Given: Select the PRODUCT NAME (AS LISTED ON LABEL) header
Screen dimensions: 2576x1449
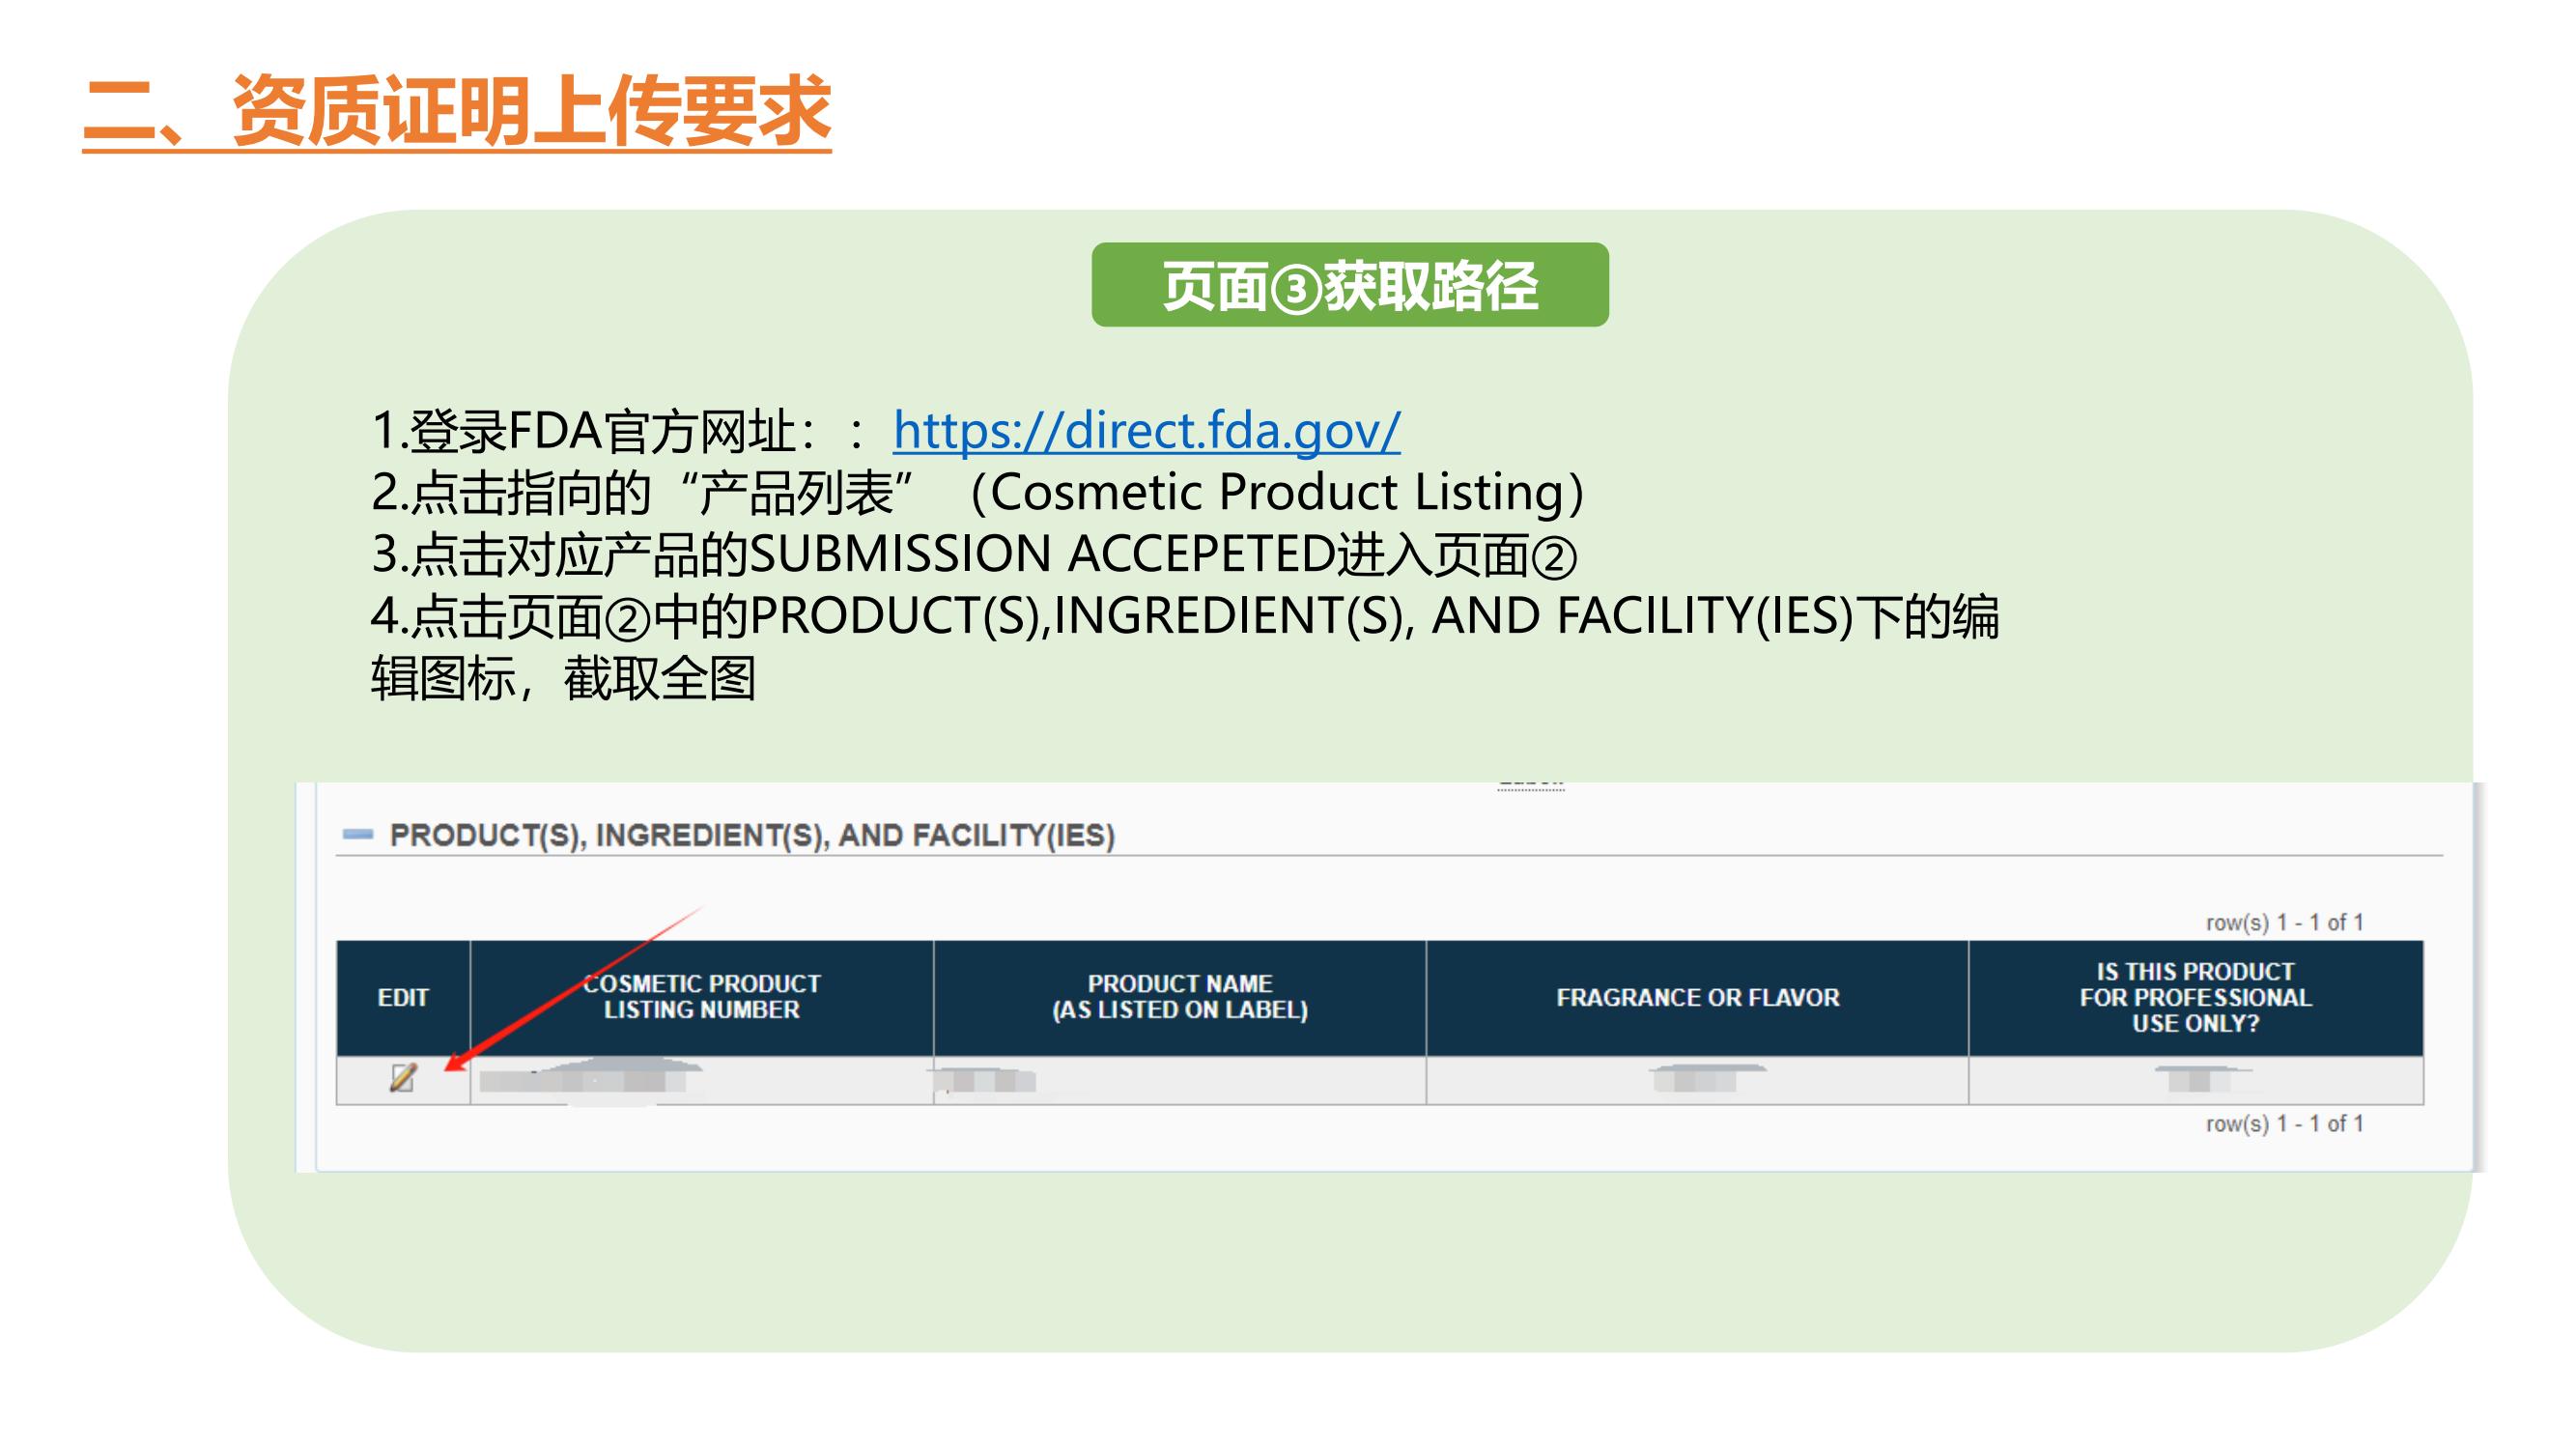Looking at the screenshot, I should tap(1181, 997).
